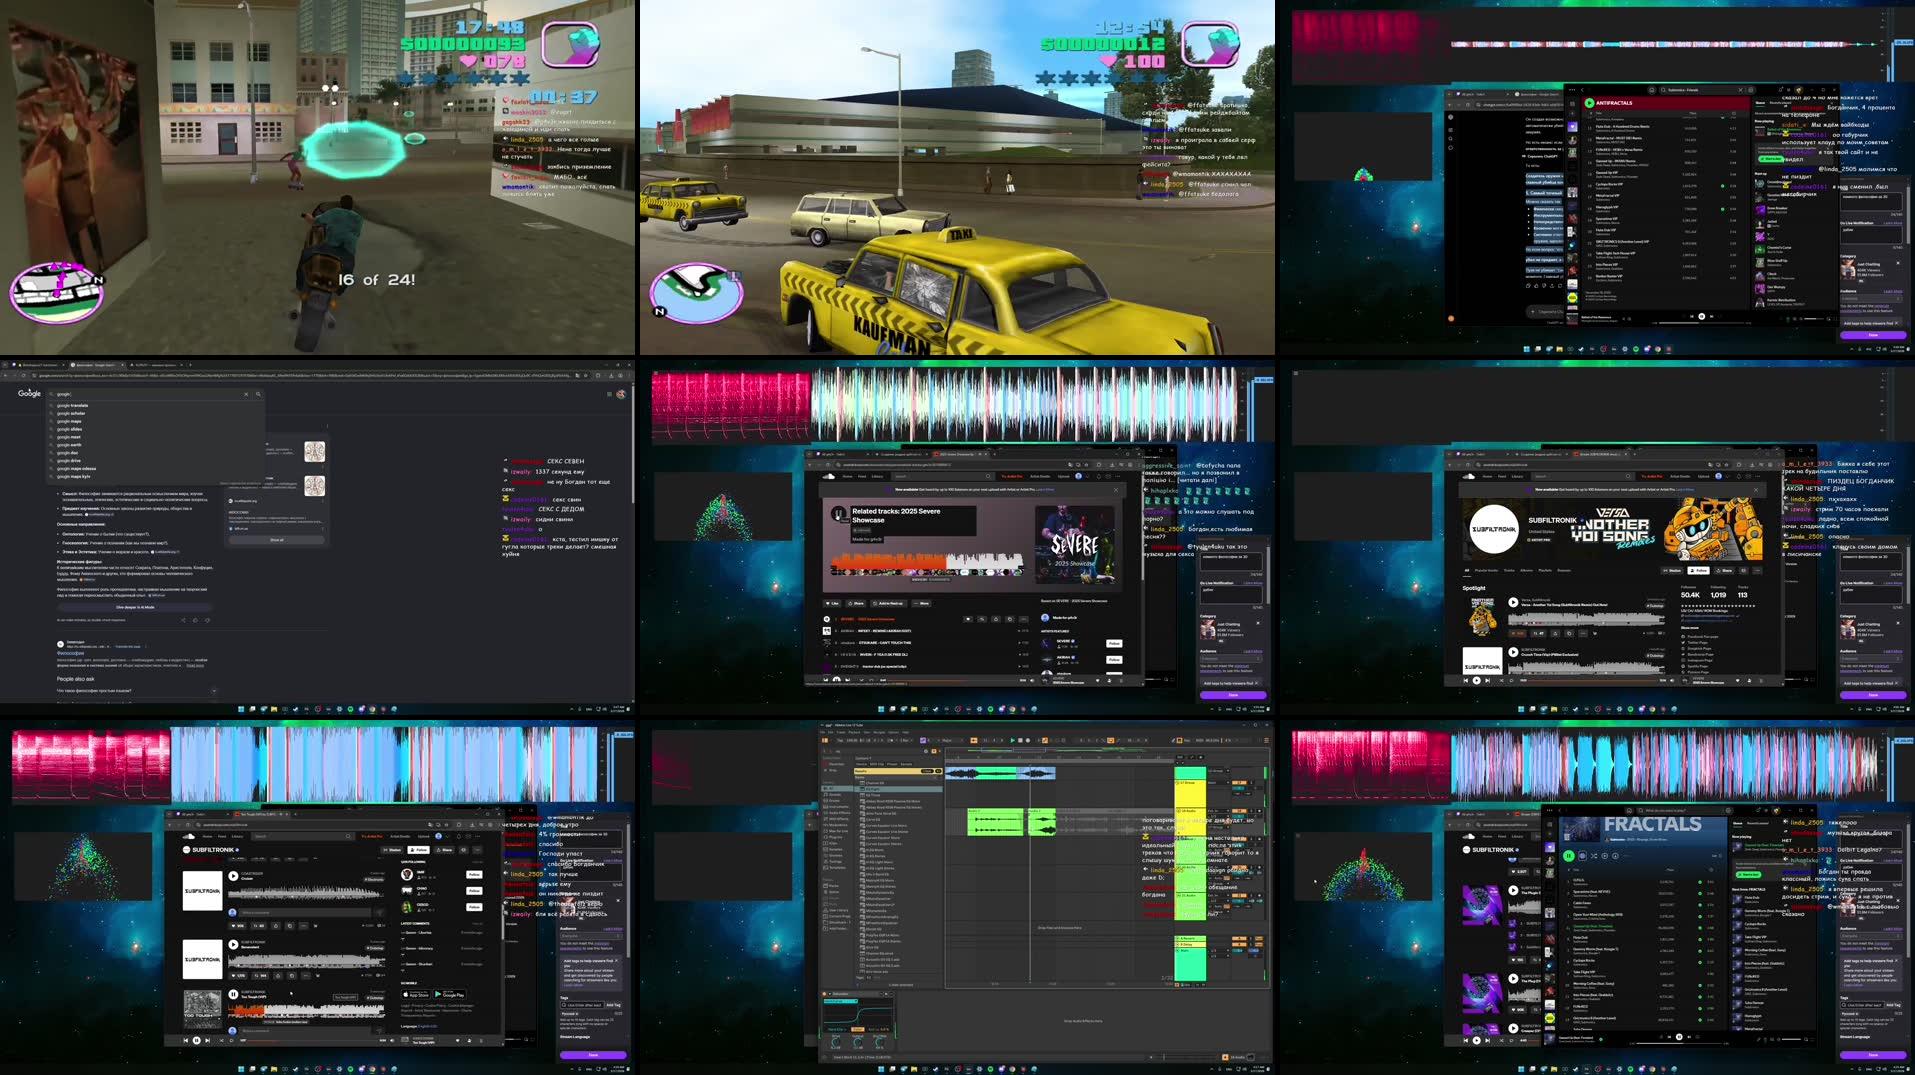Seek in the Too Tough (VIP) orange waveform

306,1011
